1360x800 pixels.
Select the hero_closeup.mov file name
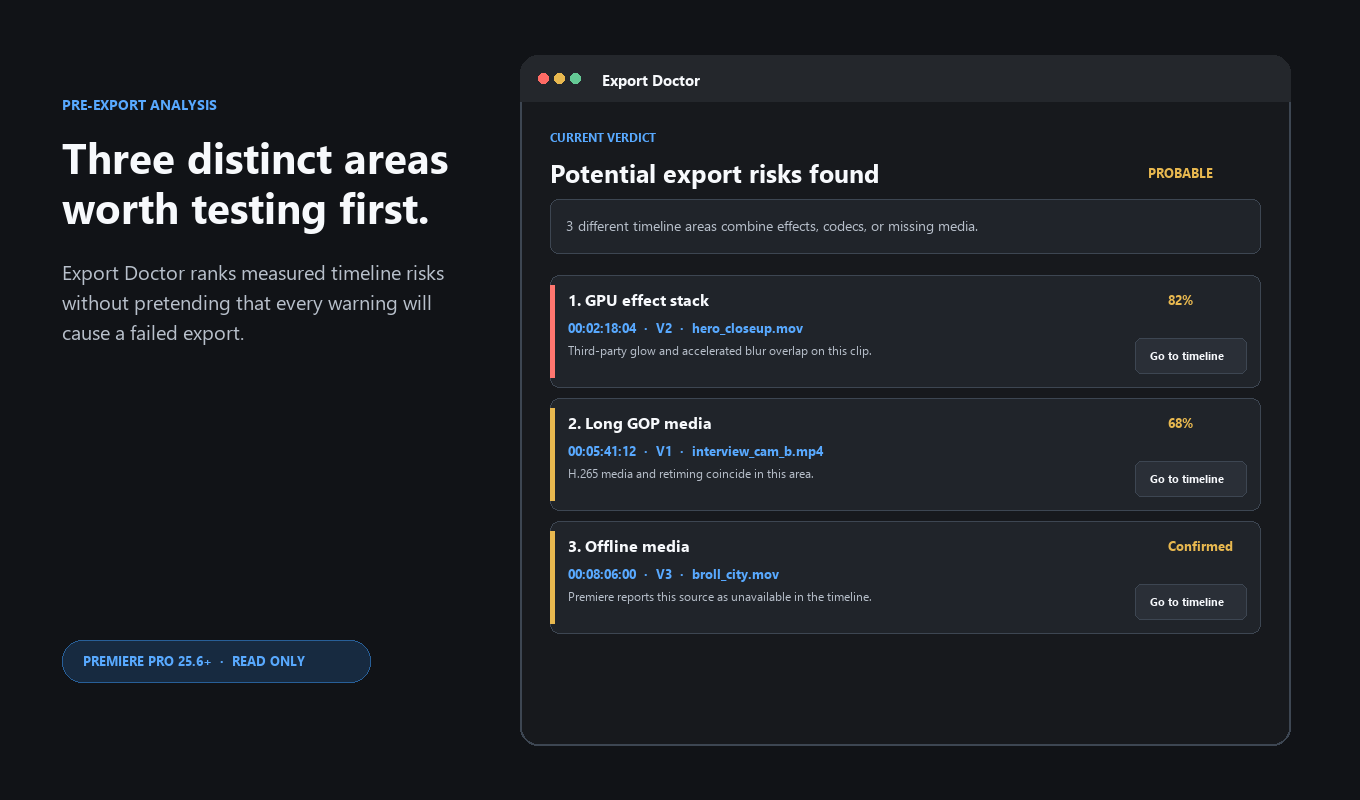pos(747,328)
